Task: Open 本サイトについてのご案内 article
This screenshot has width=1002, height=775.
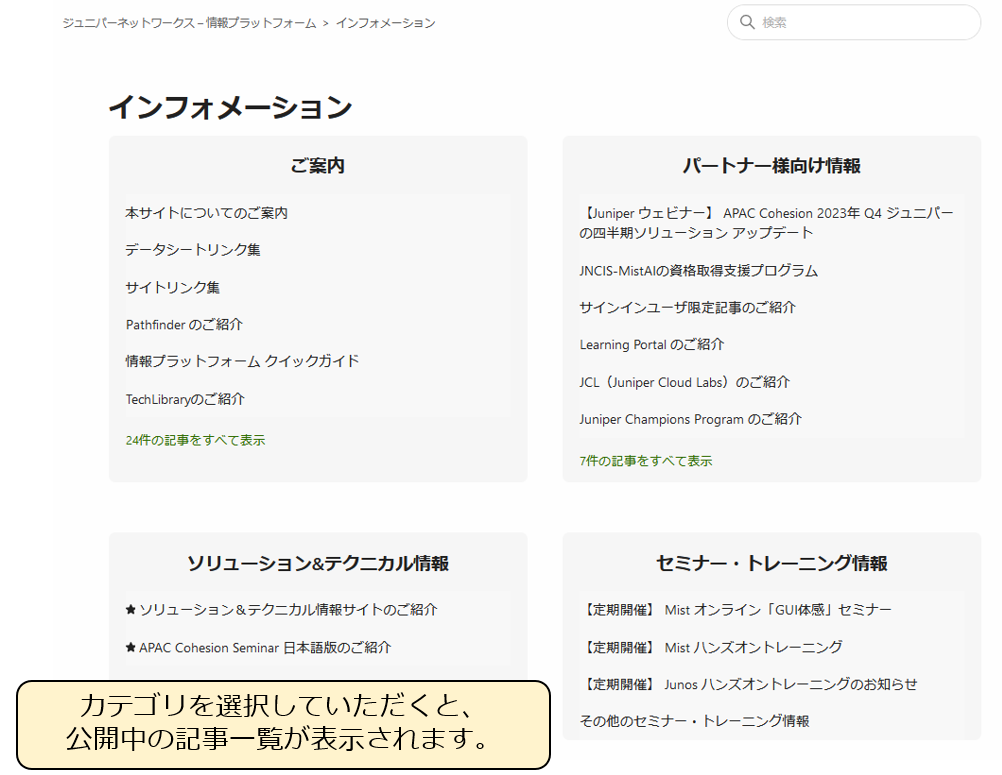Action: 206,213
